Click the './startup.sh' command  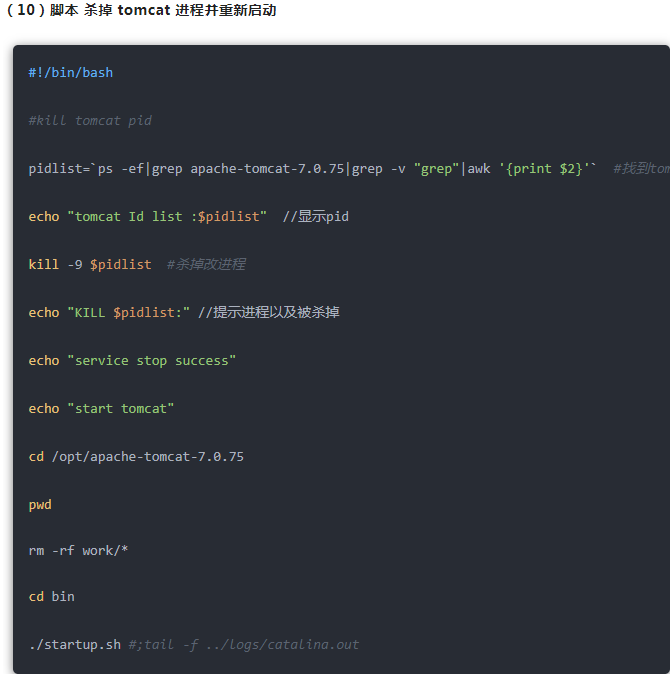point(75,644)
